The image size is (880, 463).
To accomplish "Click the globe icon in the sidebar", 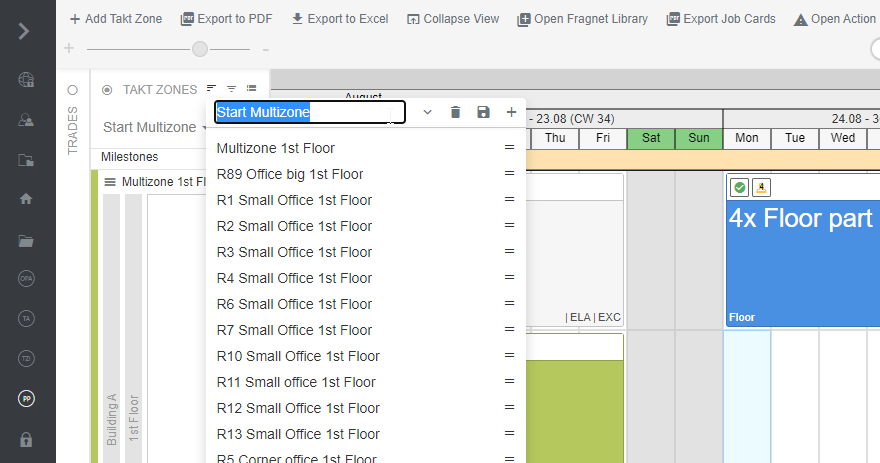I will tap(26, 80).
